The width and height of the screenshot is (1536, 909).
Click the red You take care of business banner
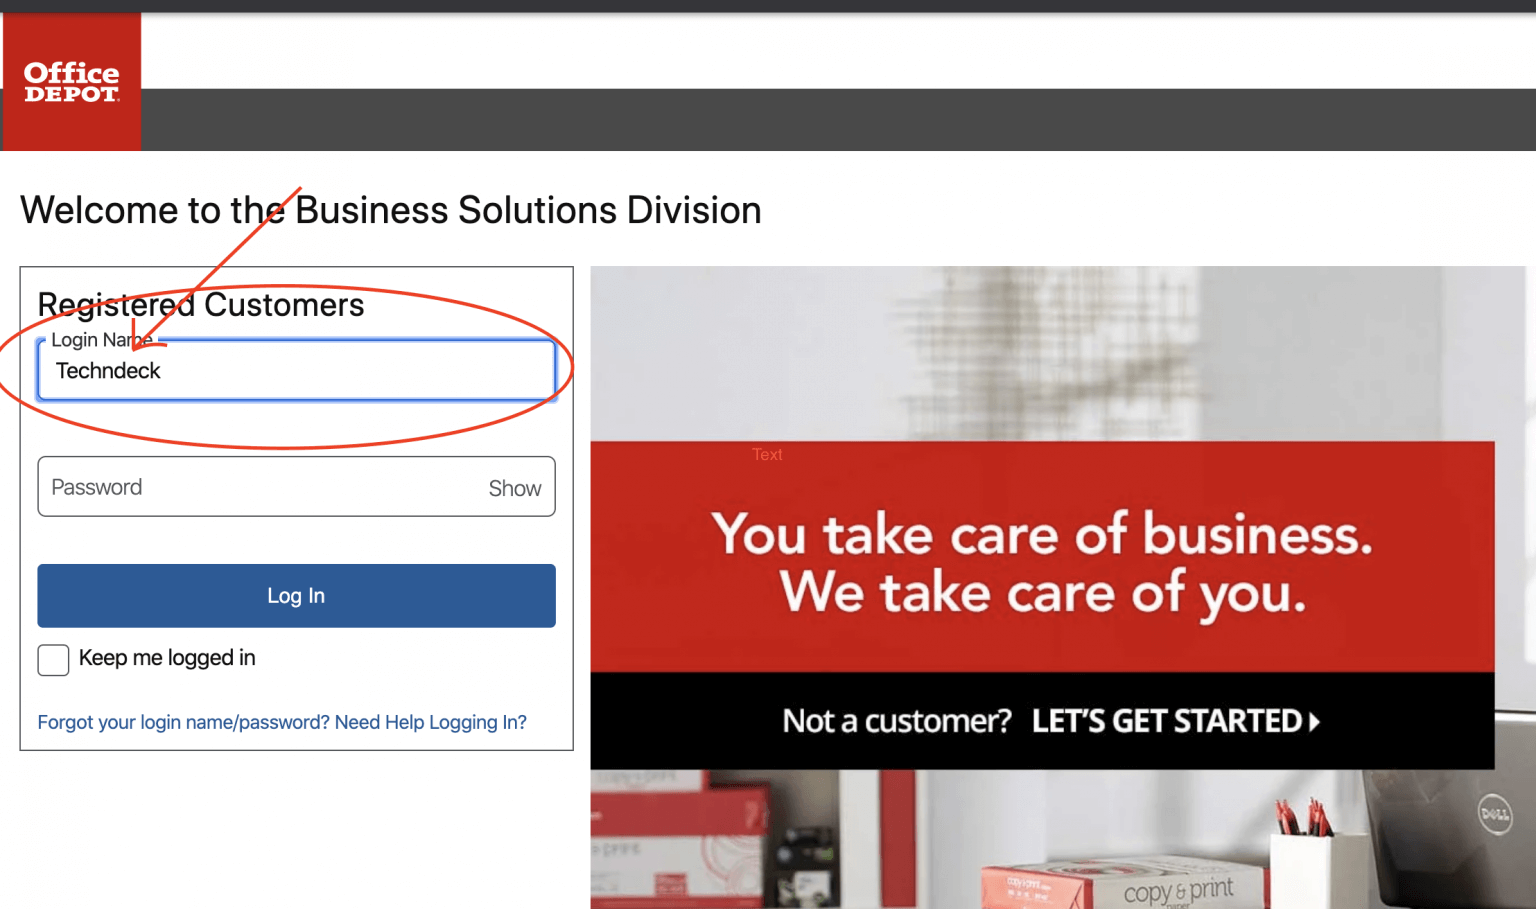1042,556
